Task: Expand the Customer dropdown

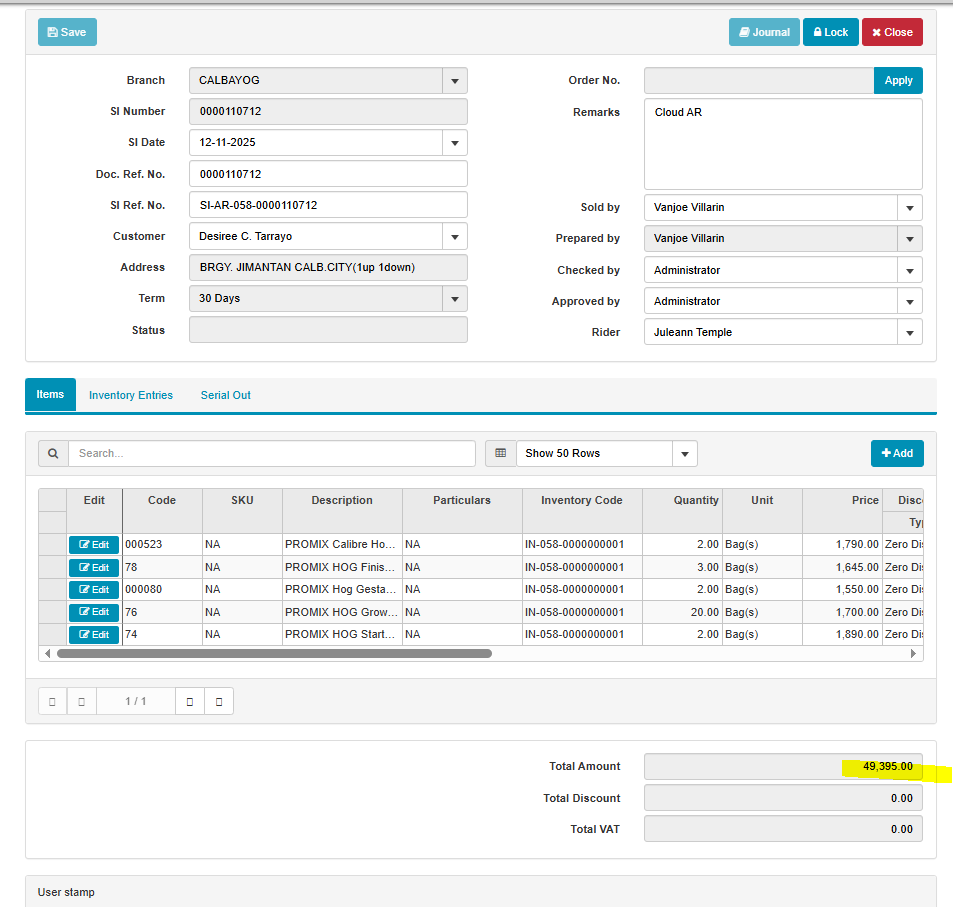Action: click(455, 237)
